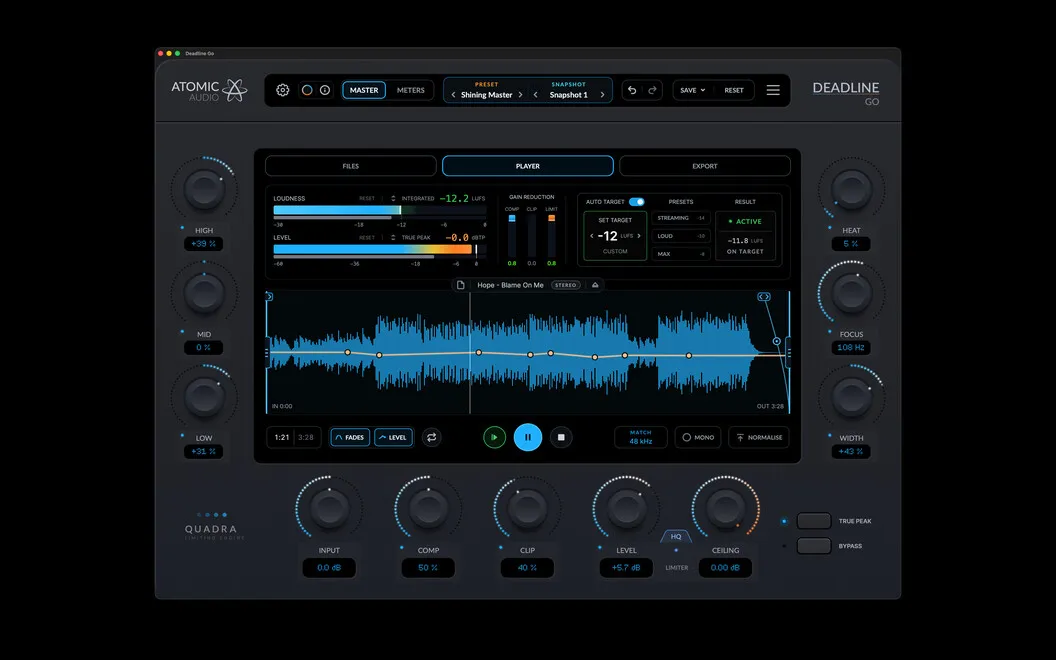Click the Input 0.0 dB value field
Screen dimensions: 1056x660
[x=329, y=568]
